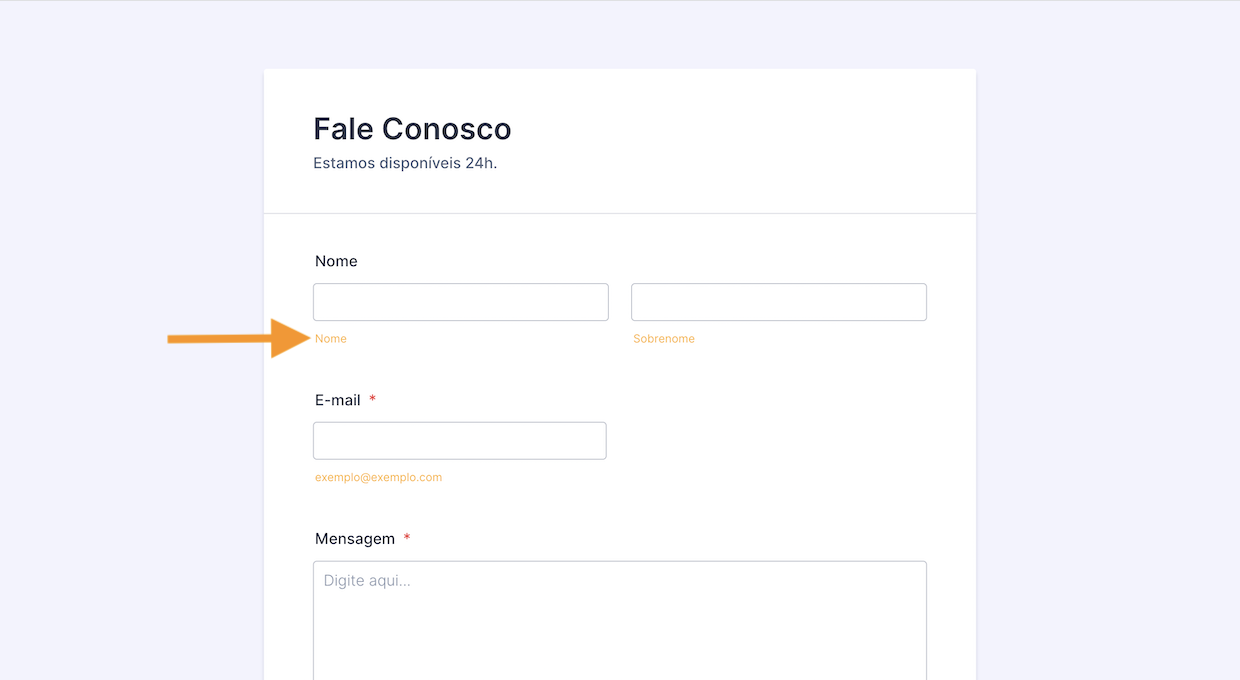Click the orange "Sobrenome" sublabel text
This screenshot has height=680, width=1240.
[x=664, y=339]
